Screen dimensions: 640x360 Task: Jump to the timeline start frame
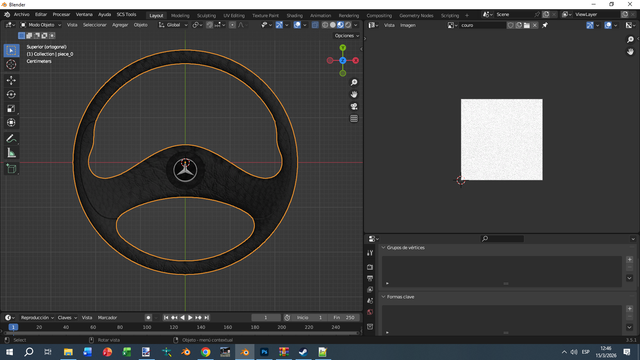click(166, 318)
